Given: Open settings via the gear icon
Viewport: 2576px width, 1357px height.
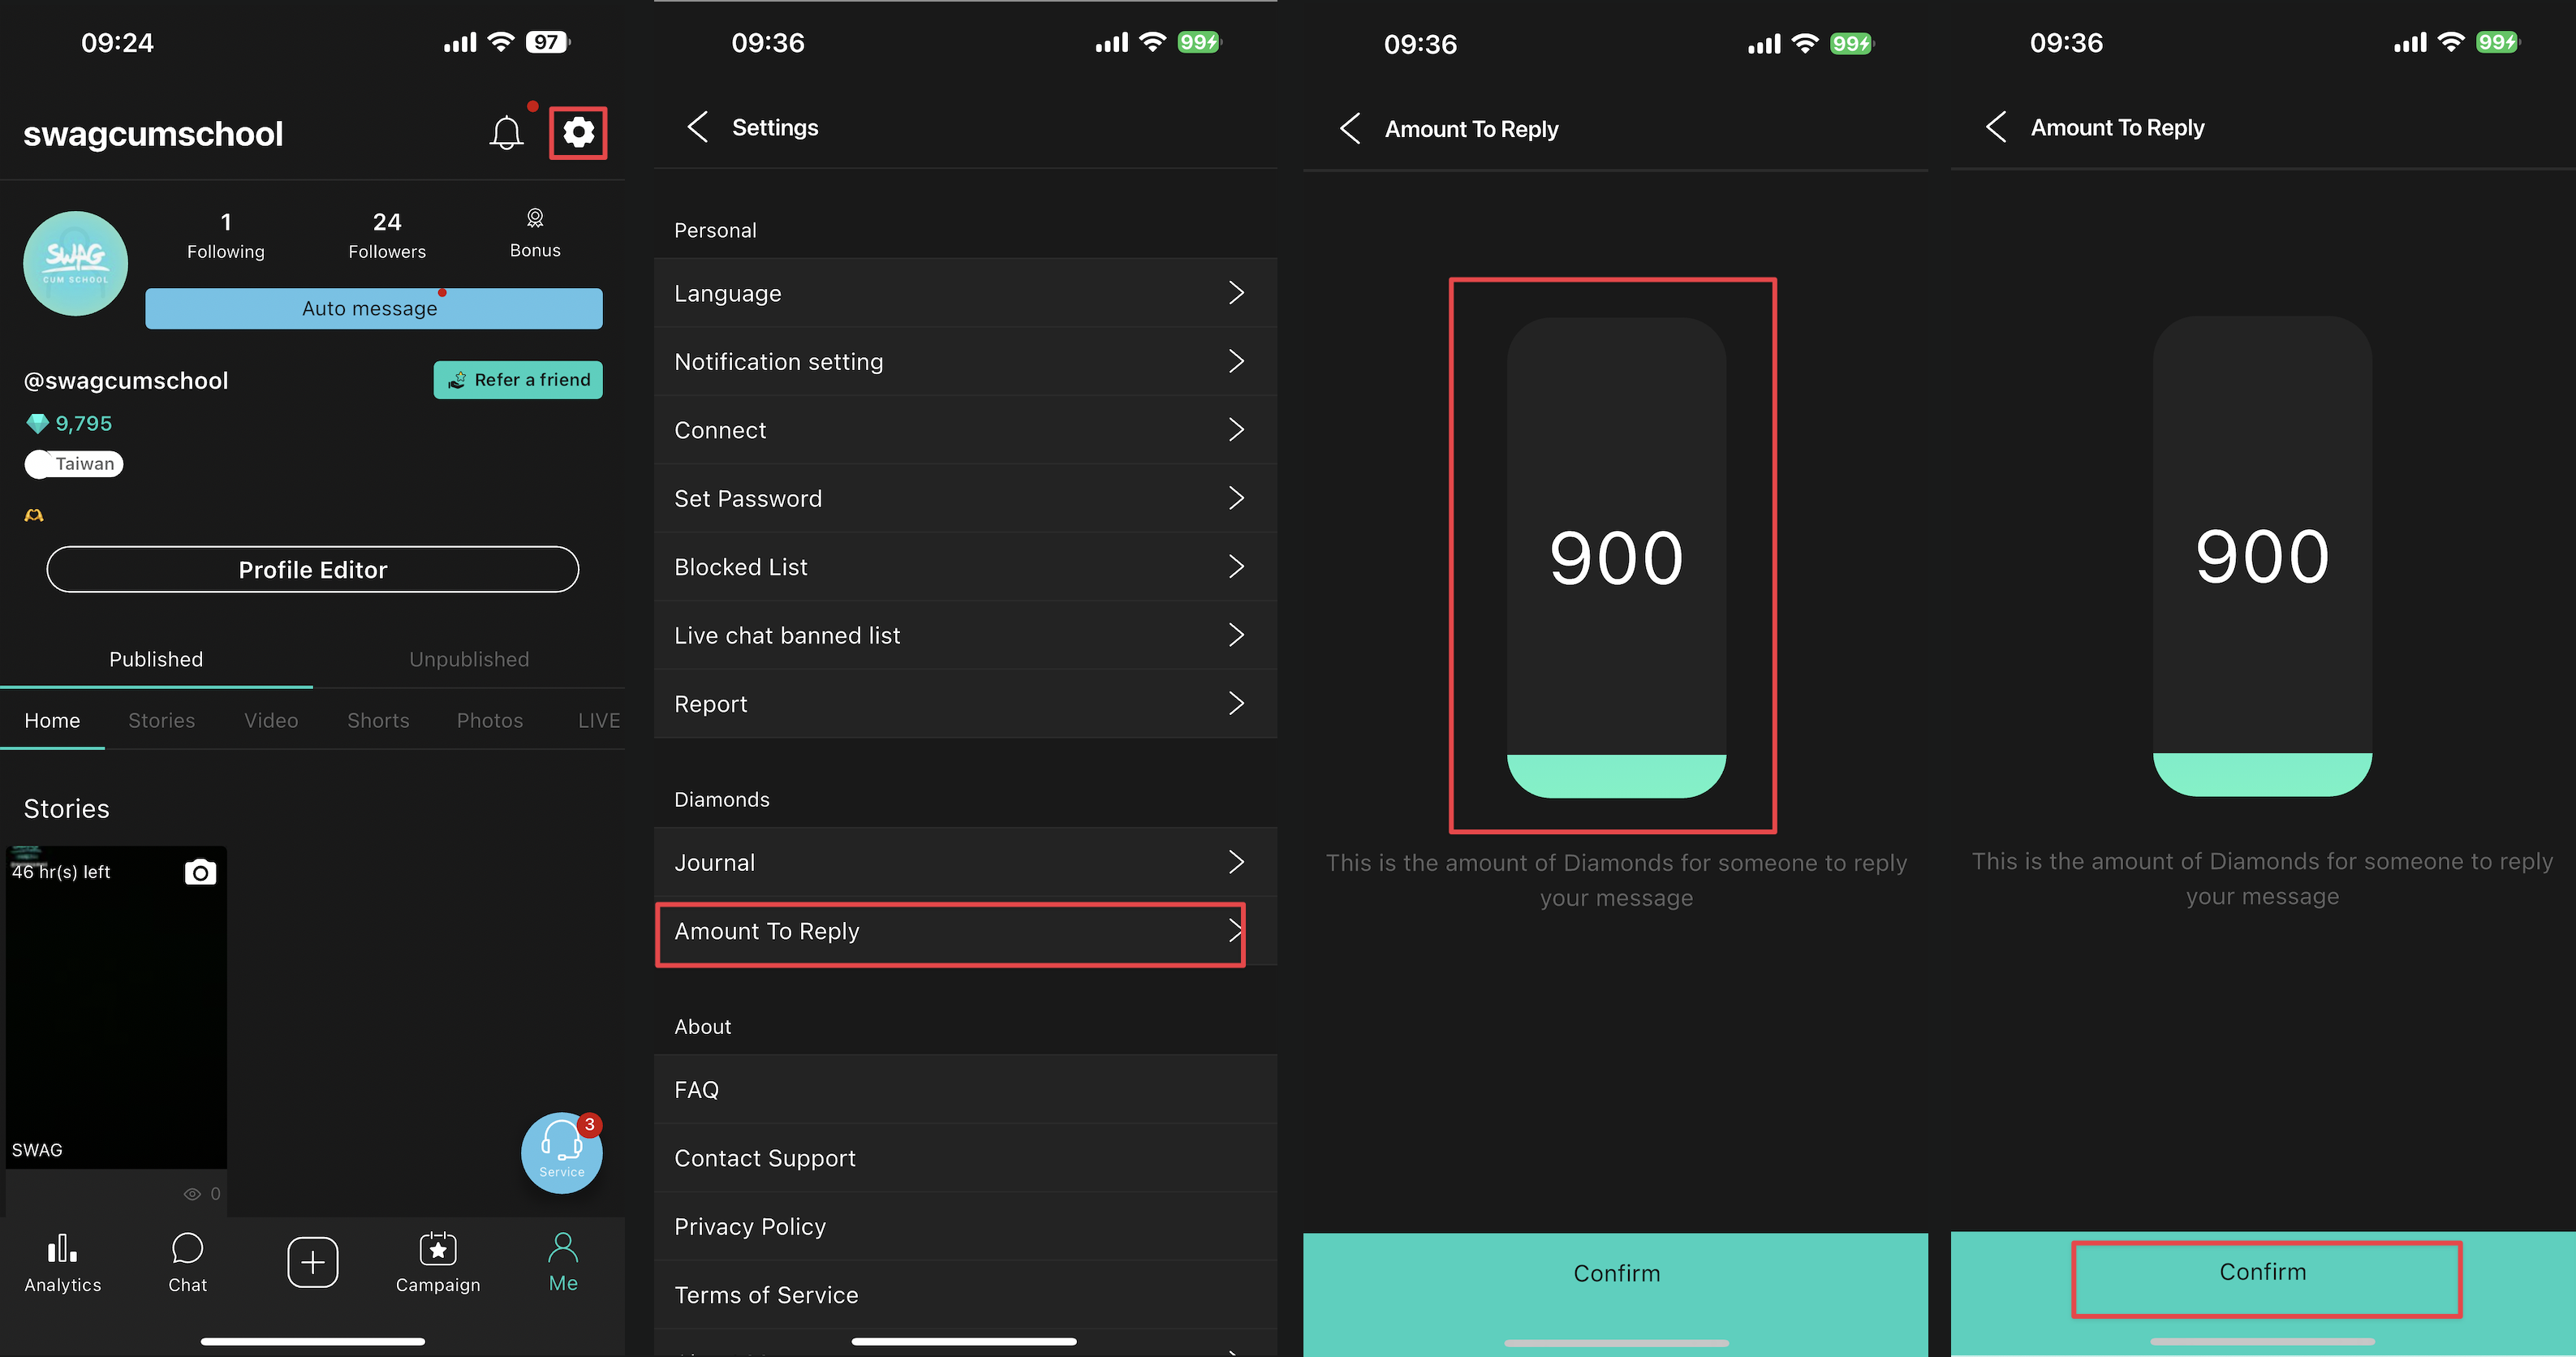Looking at the screenshot, I should coord(578,132).
